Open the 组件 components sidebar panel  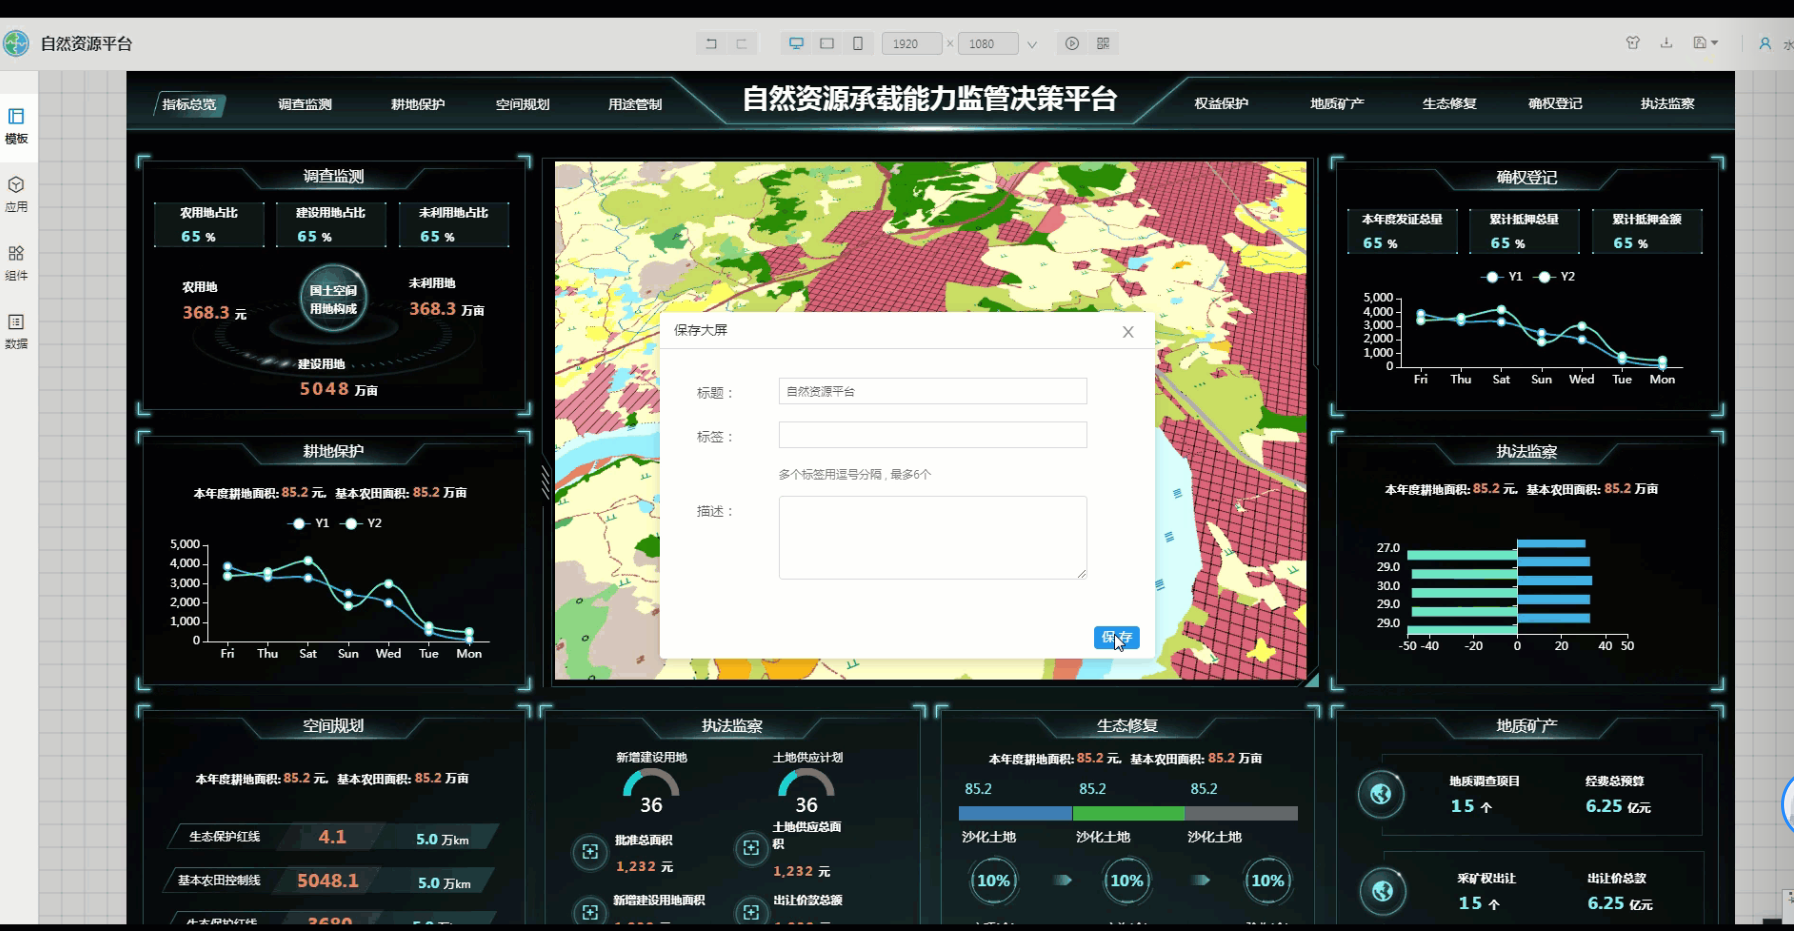(x=16, y=263)
